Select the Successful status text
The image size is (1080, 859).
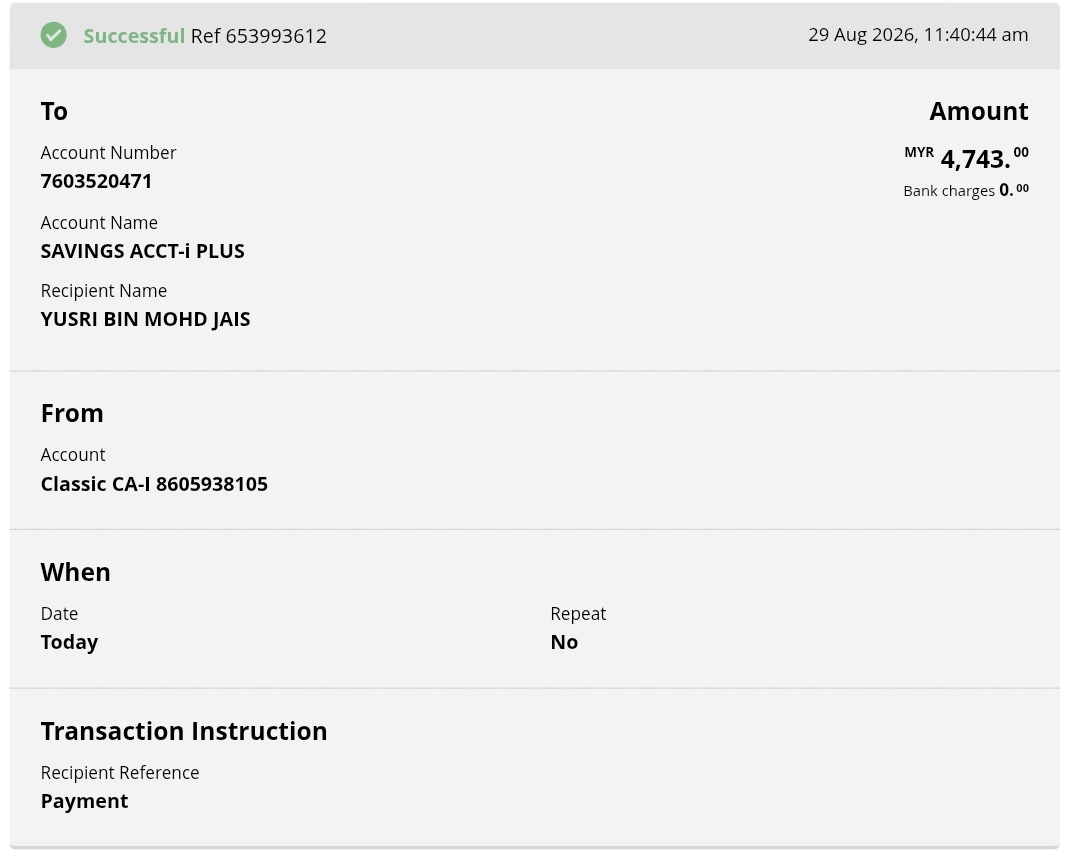(x=134, y=36)
